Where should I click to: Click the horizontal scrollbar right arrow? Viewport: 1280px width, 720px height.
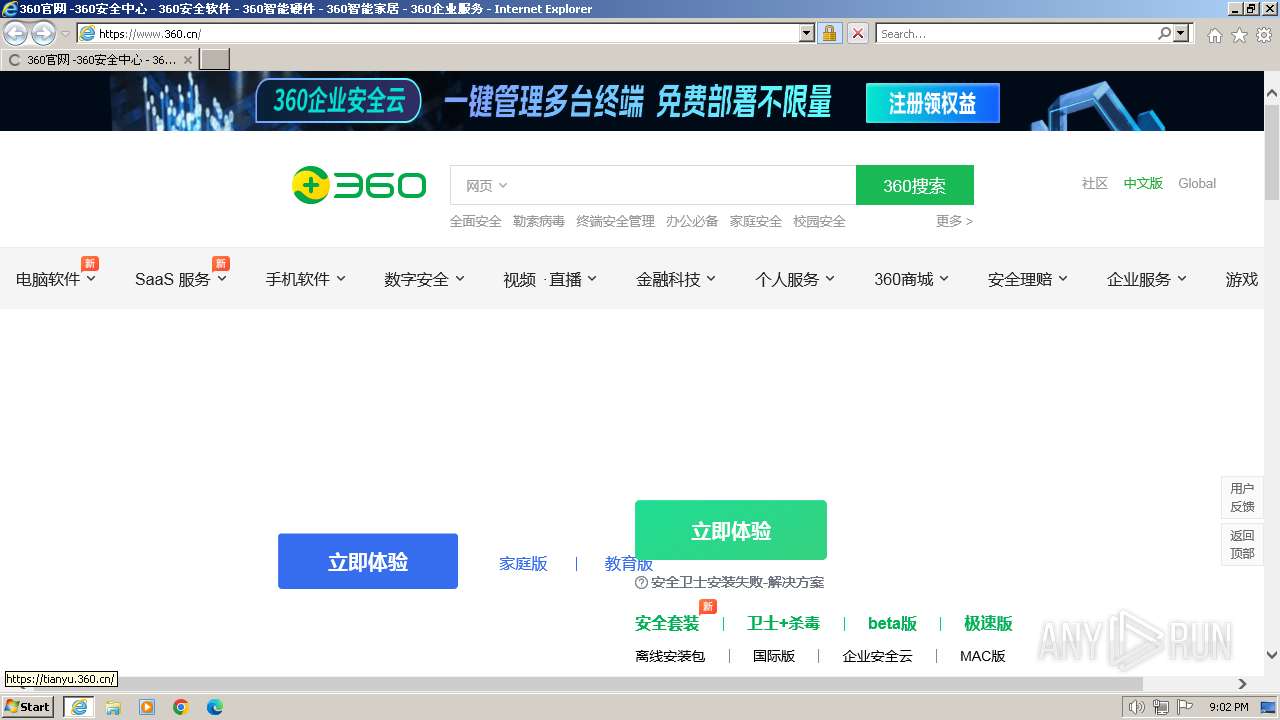[x=1243, y=684]
